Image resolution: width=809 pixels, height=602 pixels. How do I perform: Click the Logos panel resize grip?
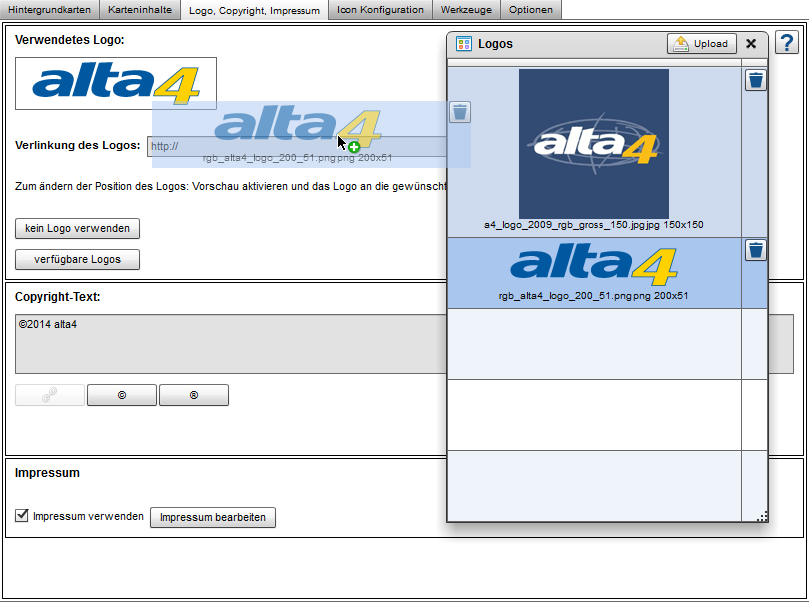pos(762,516)
